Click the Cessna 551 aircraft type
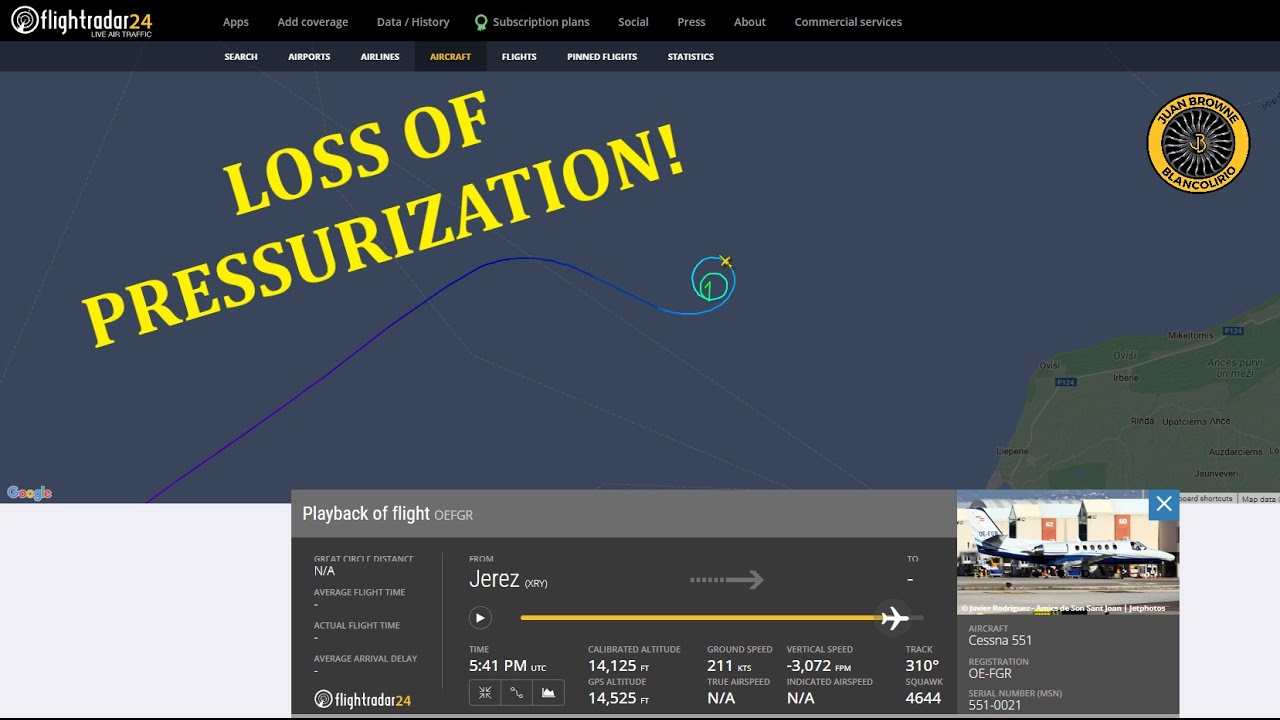The height and width of the screenshot is (720, 1280). (1000, 640)
